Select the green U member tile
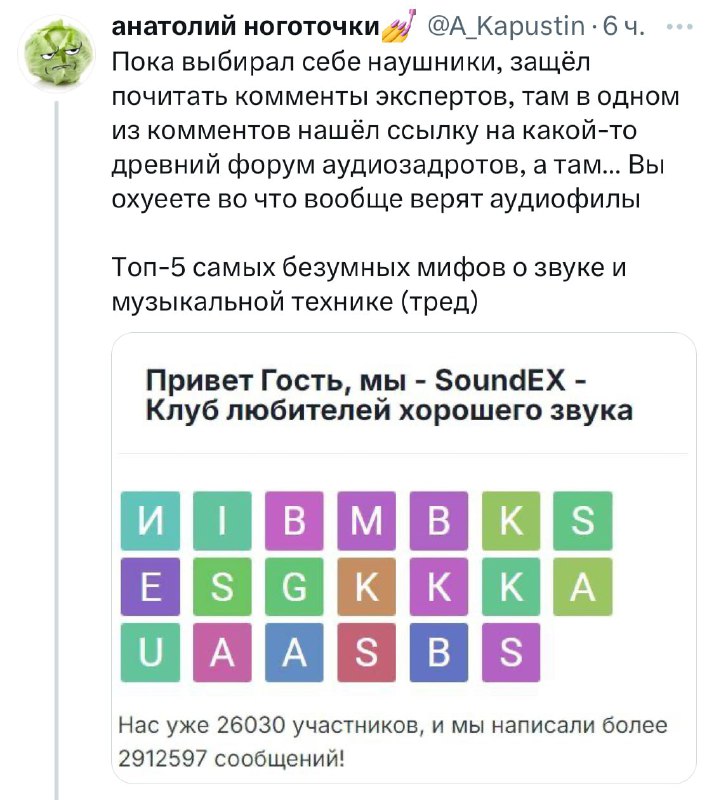This screenshot has width=714, height=800. [x=149, y=652]
